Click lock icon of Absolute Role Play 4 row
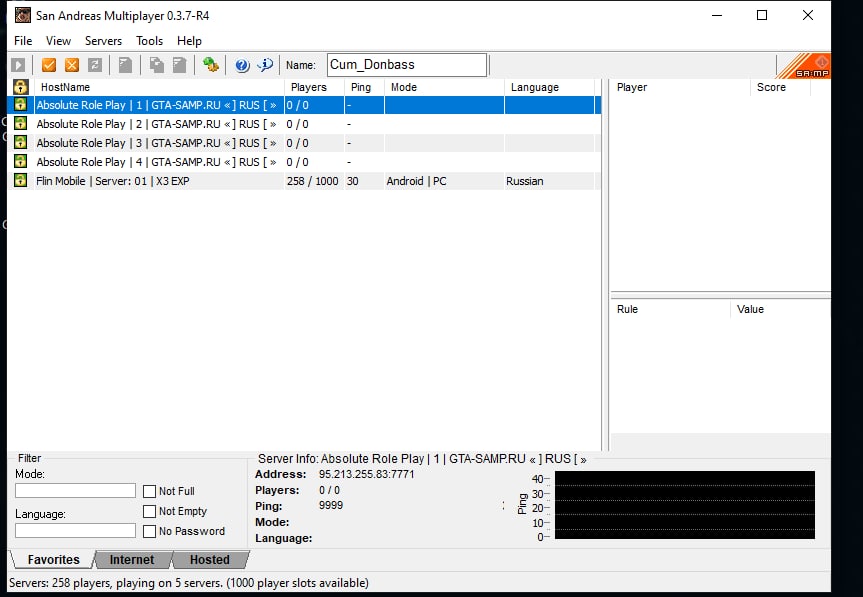The width and height of the screenshot is (863, 597). 20,161
